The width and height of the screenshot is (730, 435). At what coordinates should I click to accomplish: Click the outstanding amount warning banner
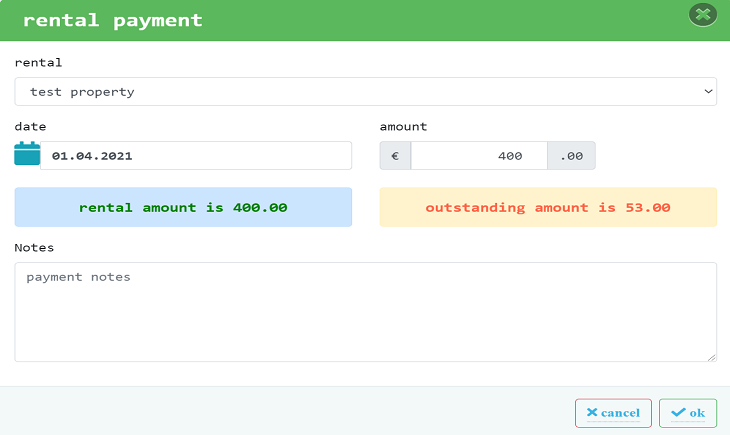click(x=548, y=207)
